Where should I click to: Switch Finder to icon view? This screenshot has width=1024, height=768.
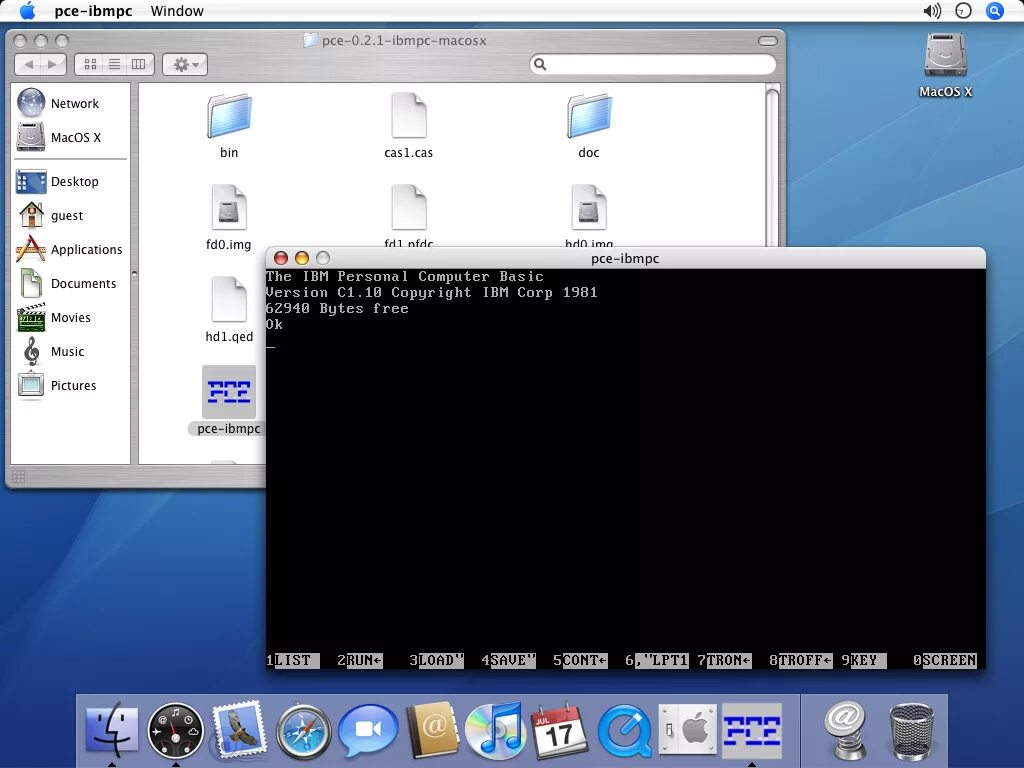point(89,63)
